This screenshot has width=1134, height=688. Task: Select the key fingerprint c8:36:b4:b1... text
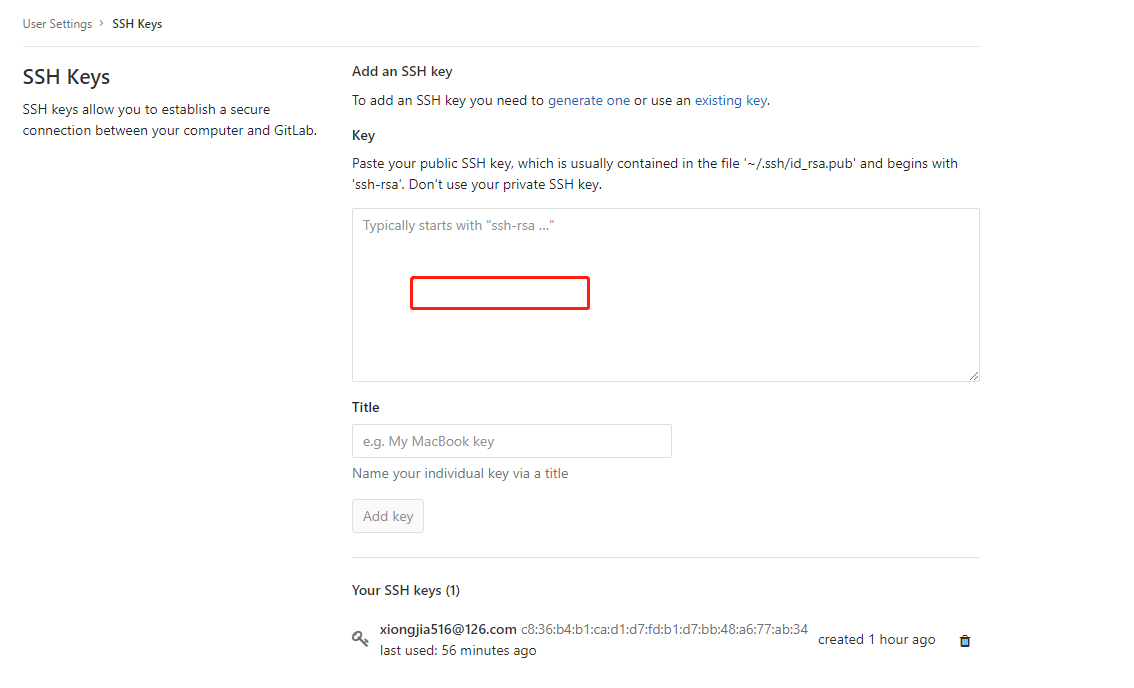[664, 629]
